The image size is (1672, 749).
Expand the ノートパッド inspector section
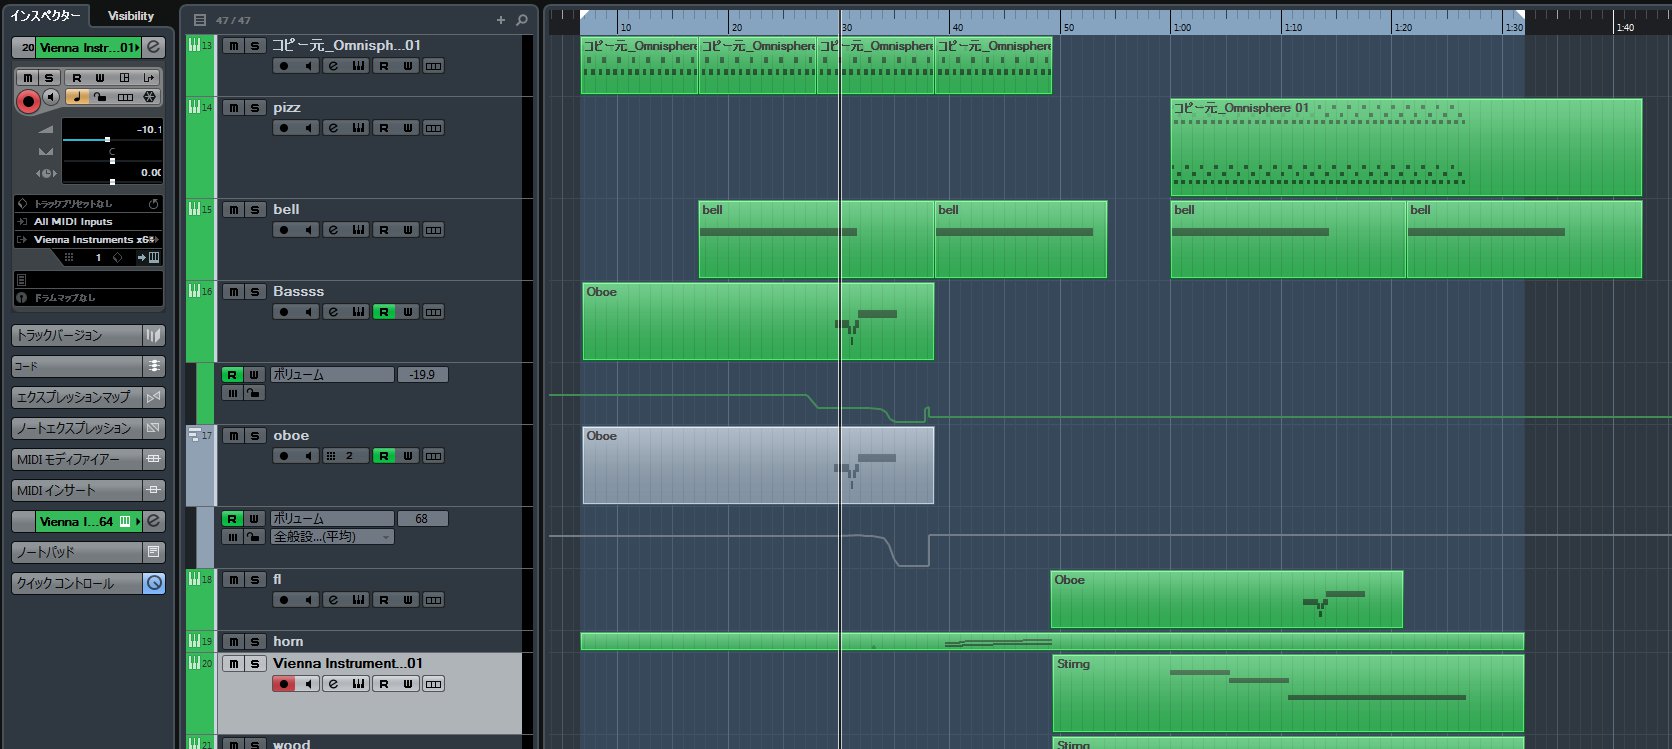[77, 552]
